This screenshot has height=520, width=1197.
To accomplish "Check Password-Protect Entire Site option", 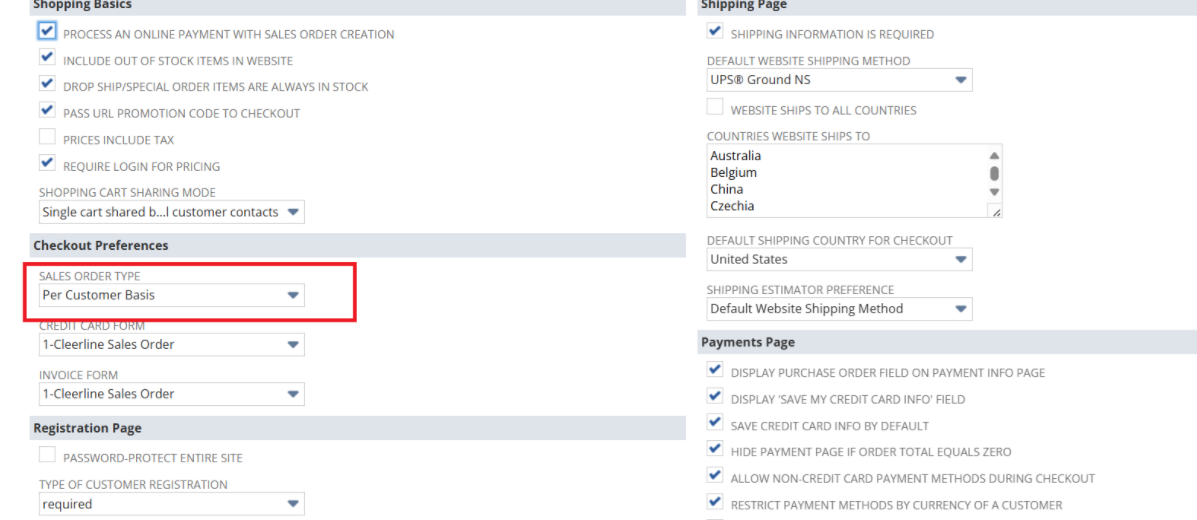I will 47,456.
